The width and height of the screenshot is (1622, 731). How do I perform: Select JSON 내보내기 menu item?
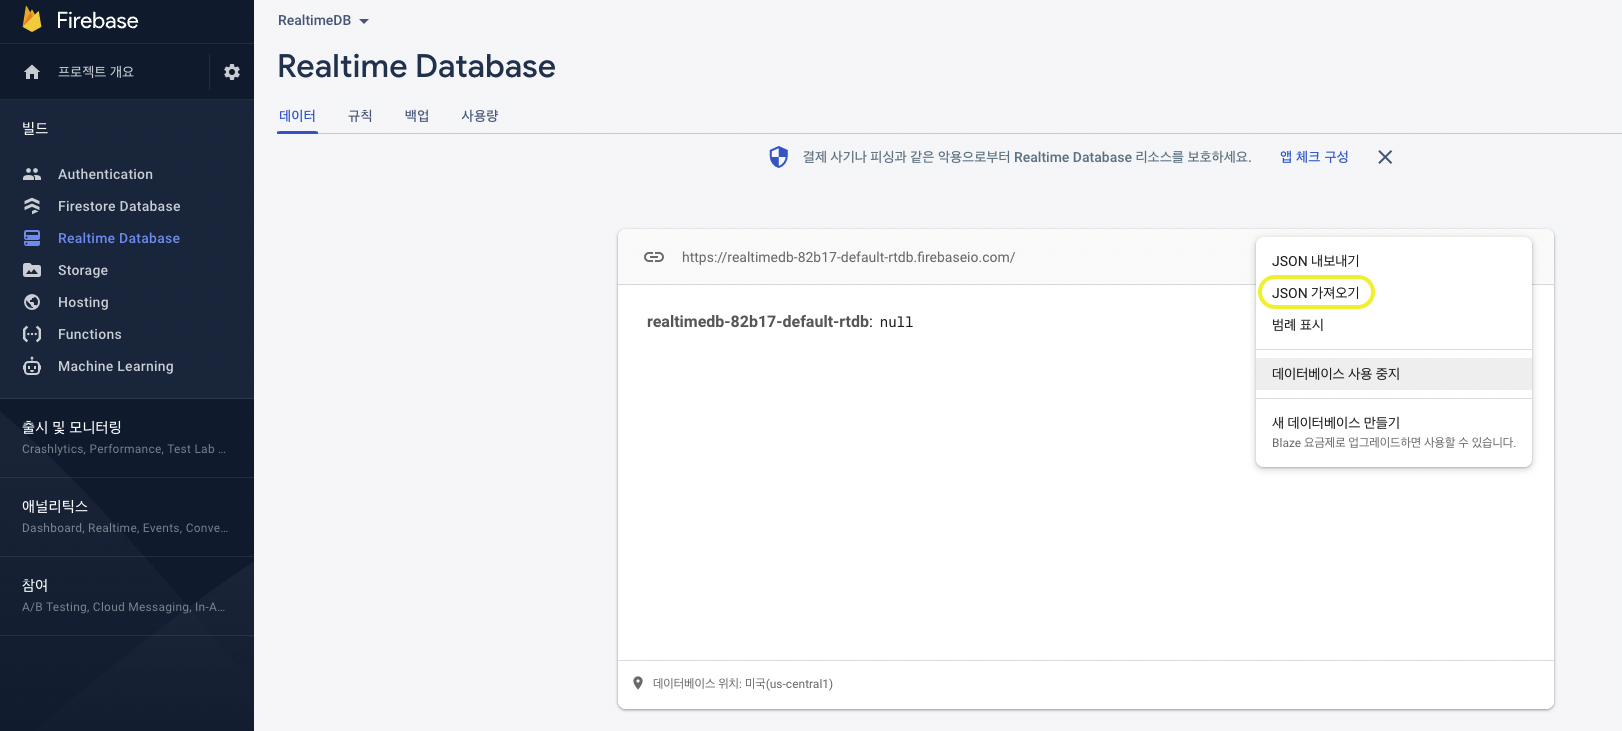tap(1394, 261)
